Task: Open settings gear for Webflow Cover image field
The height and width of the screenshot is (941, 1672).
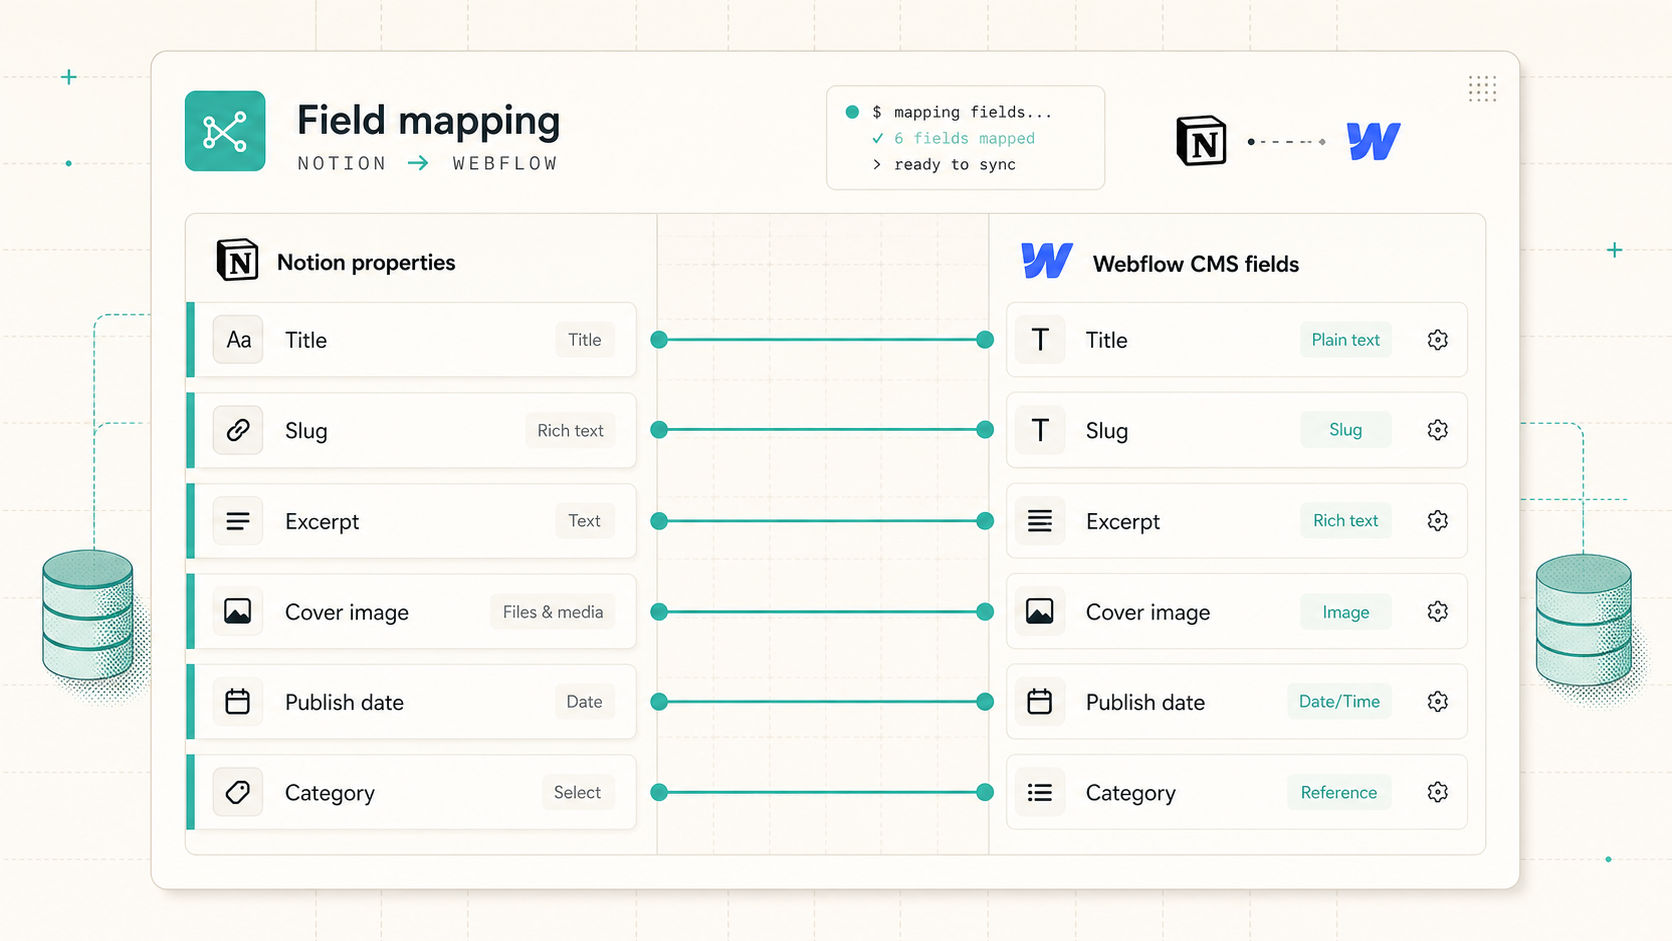Action: coord(1437,611)
